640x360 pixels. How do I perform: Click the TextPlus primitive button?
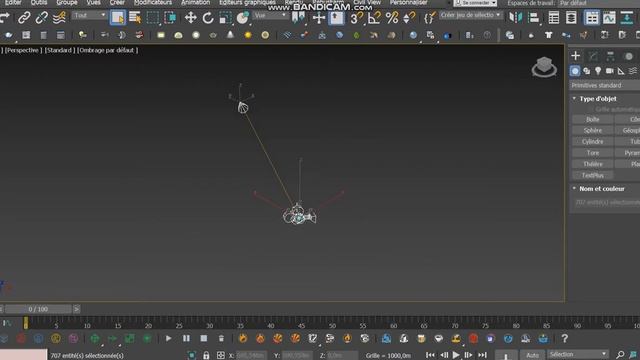click(593, 175)
